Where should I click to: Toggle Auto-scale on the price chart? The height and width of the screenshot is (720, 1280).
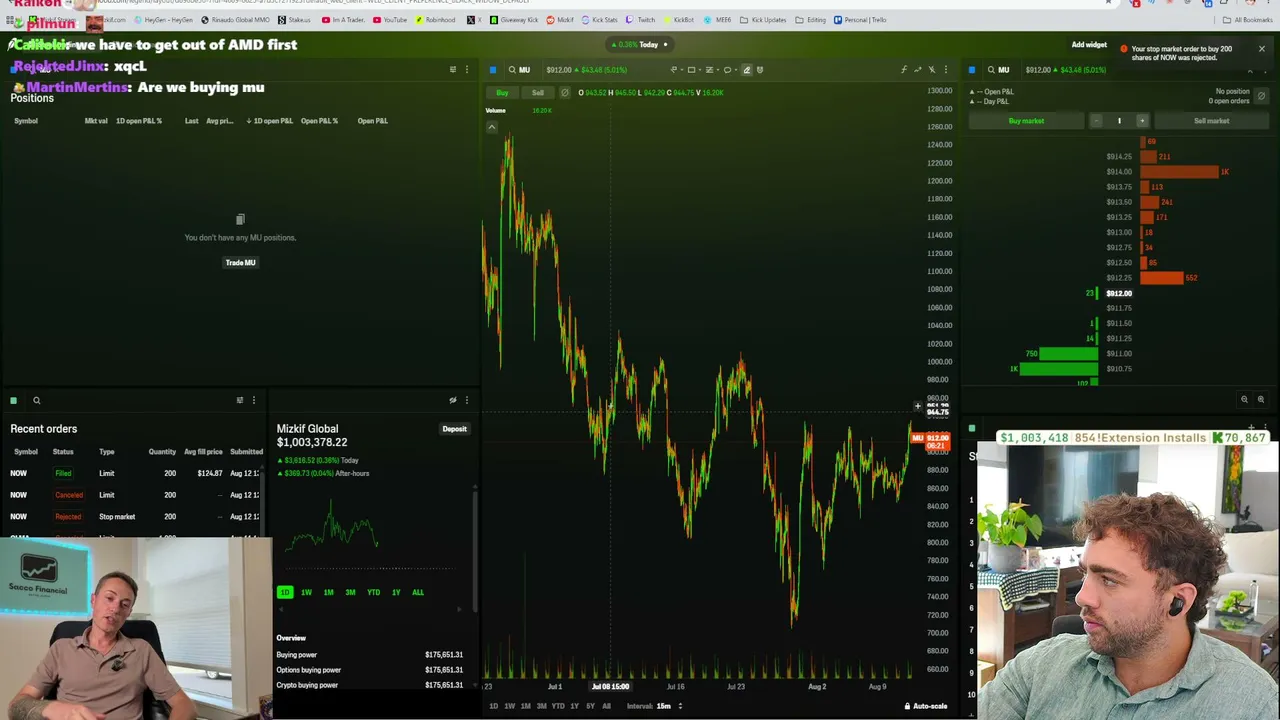926,706
